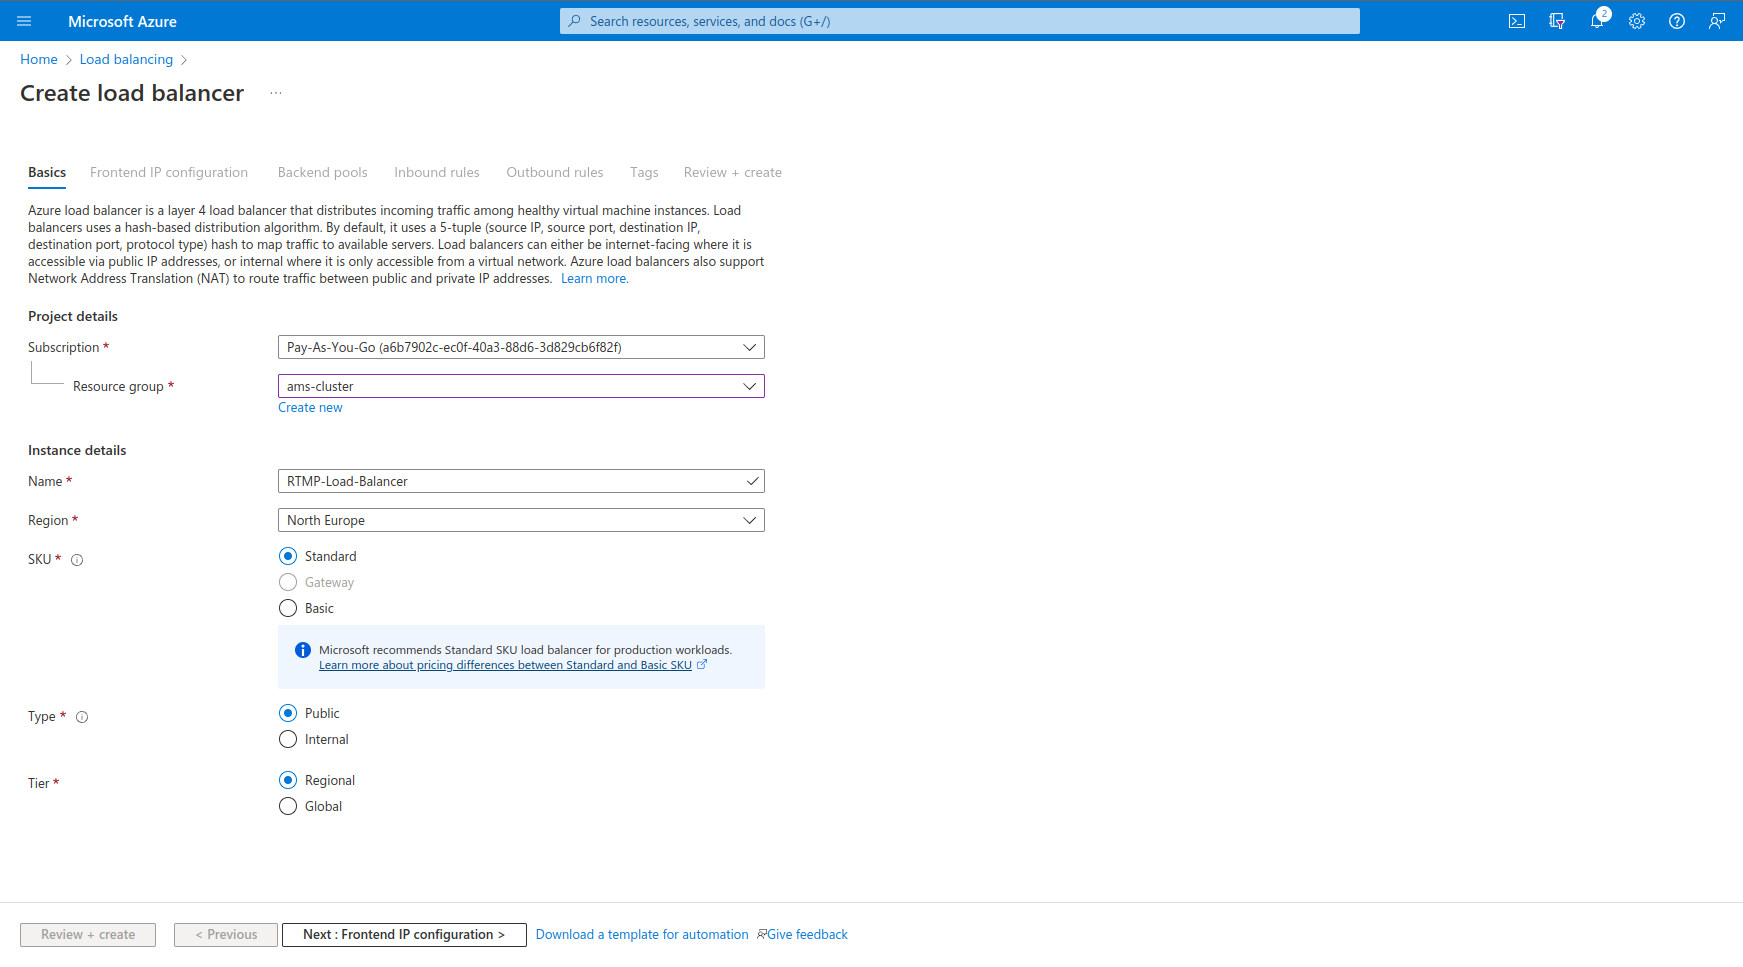Viewport: 1743px width, 967px height.
Task: Click the Previous button
Action: point(226,934)
